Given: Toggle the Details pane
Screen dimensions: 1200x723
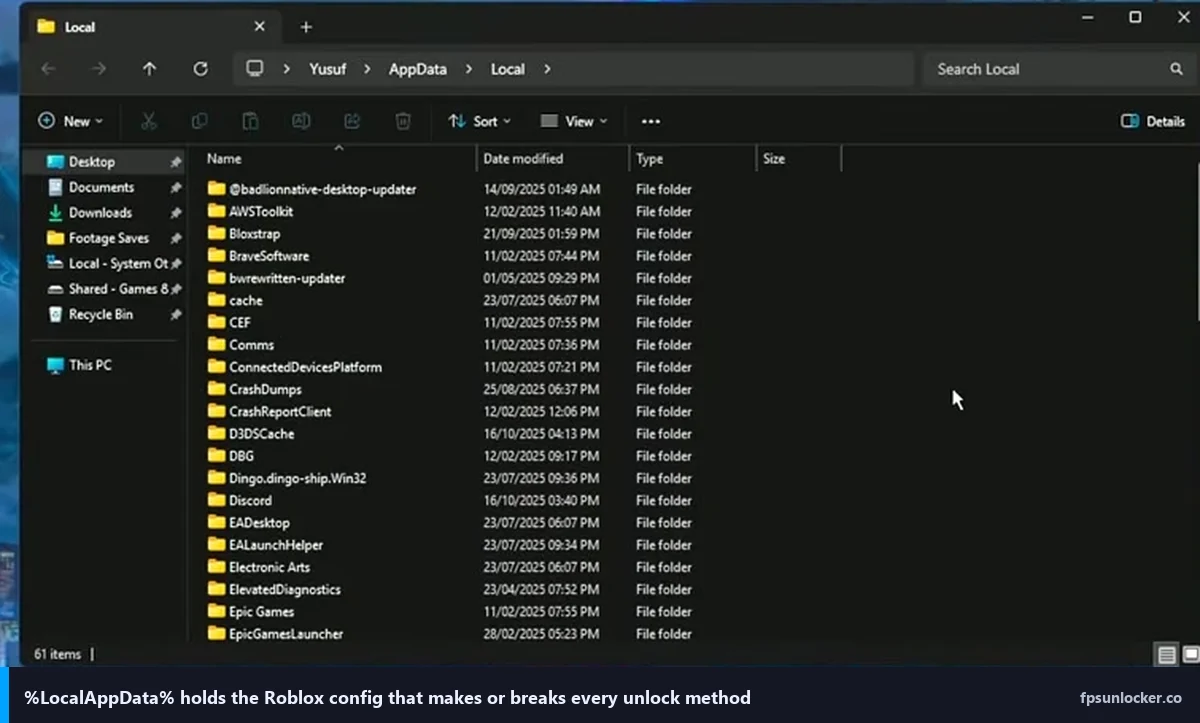Looking at the screenshot, I should pyautogui.click(x=1153, y=121).
